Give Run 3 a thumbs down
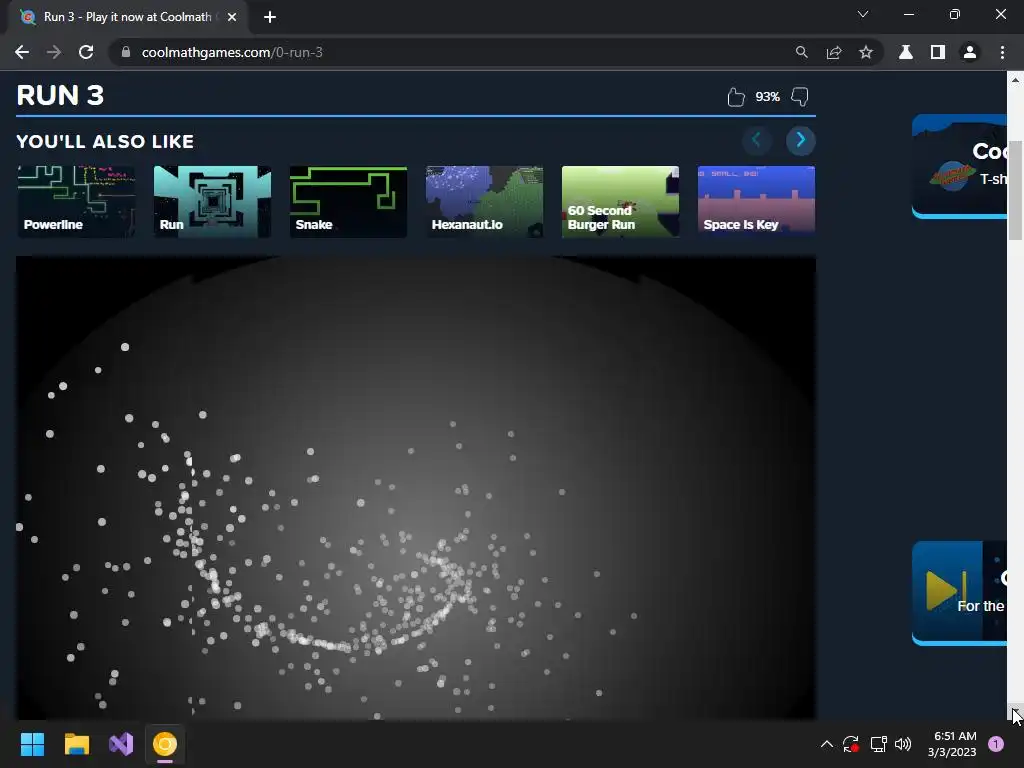This screenshot has height=768, width=1024. 800,97
